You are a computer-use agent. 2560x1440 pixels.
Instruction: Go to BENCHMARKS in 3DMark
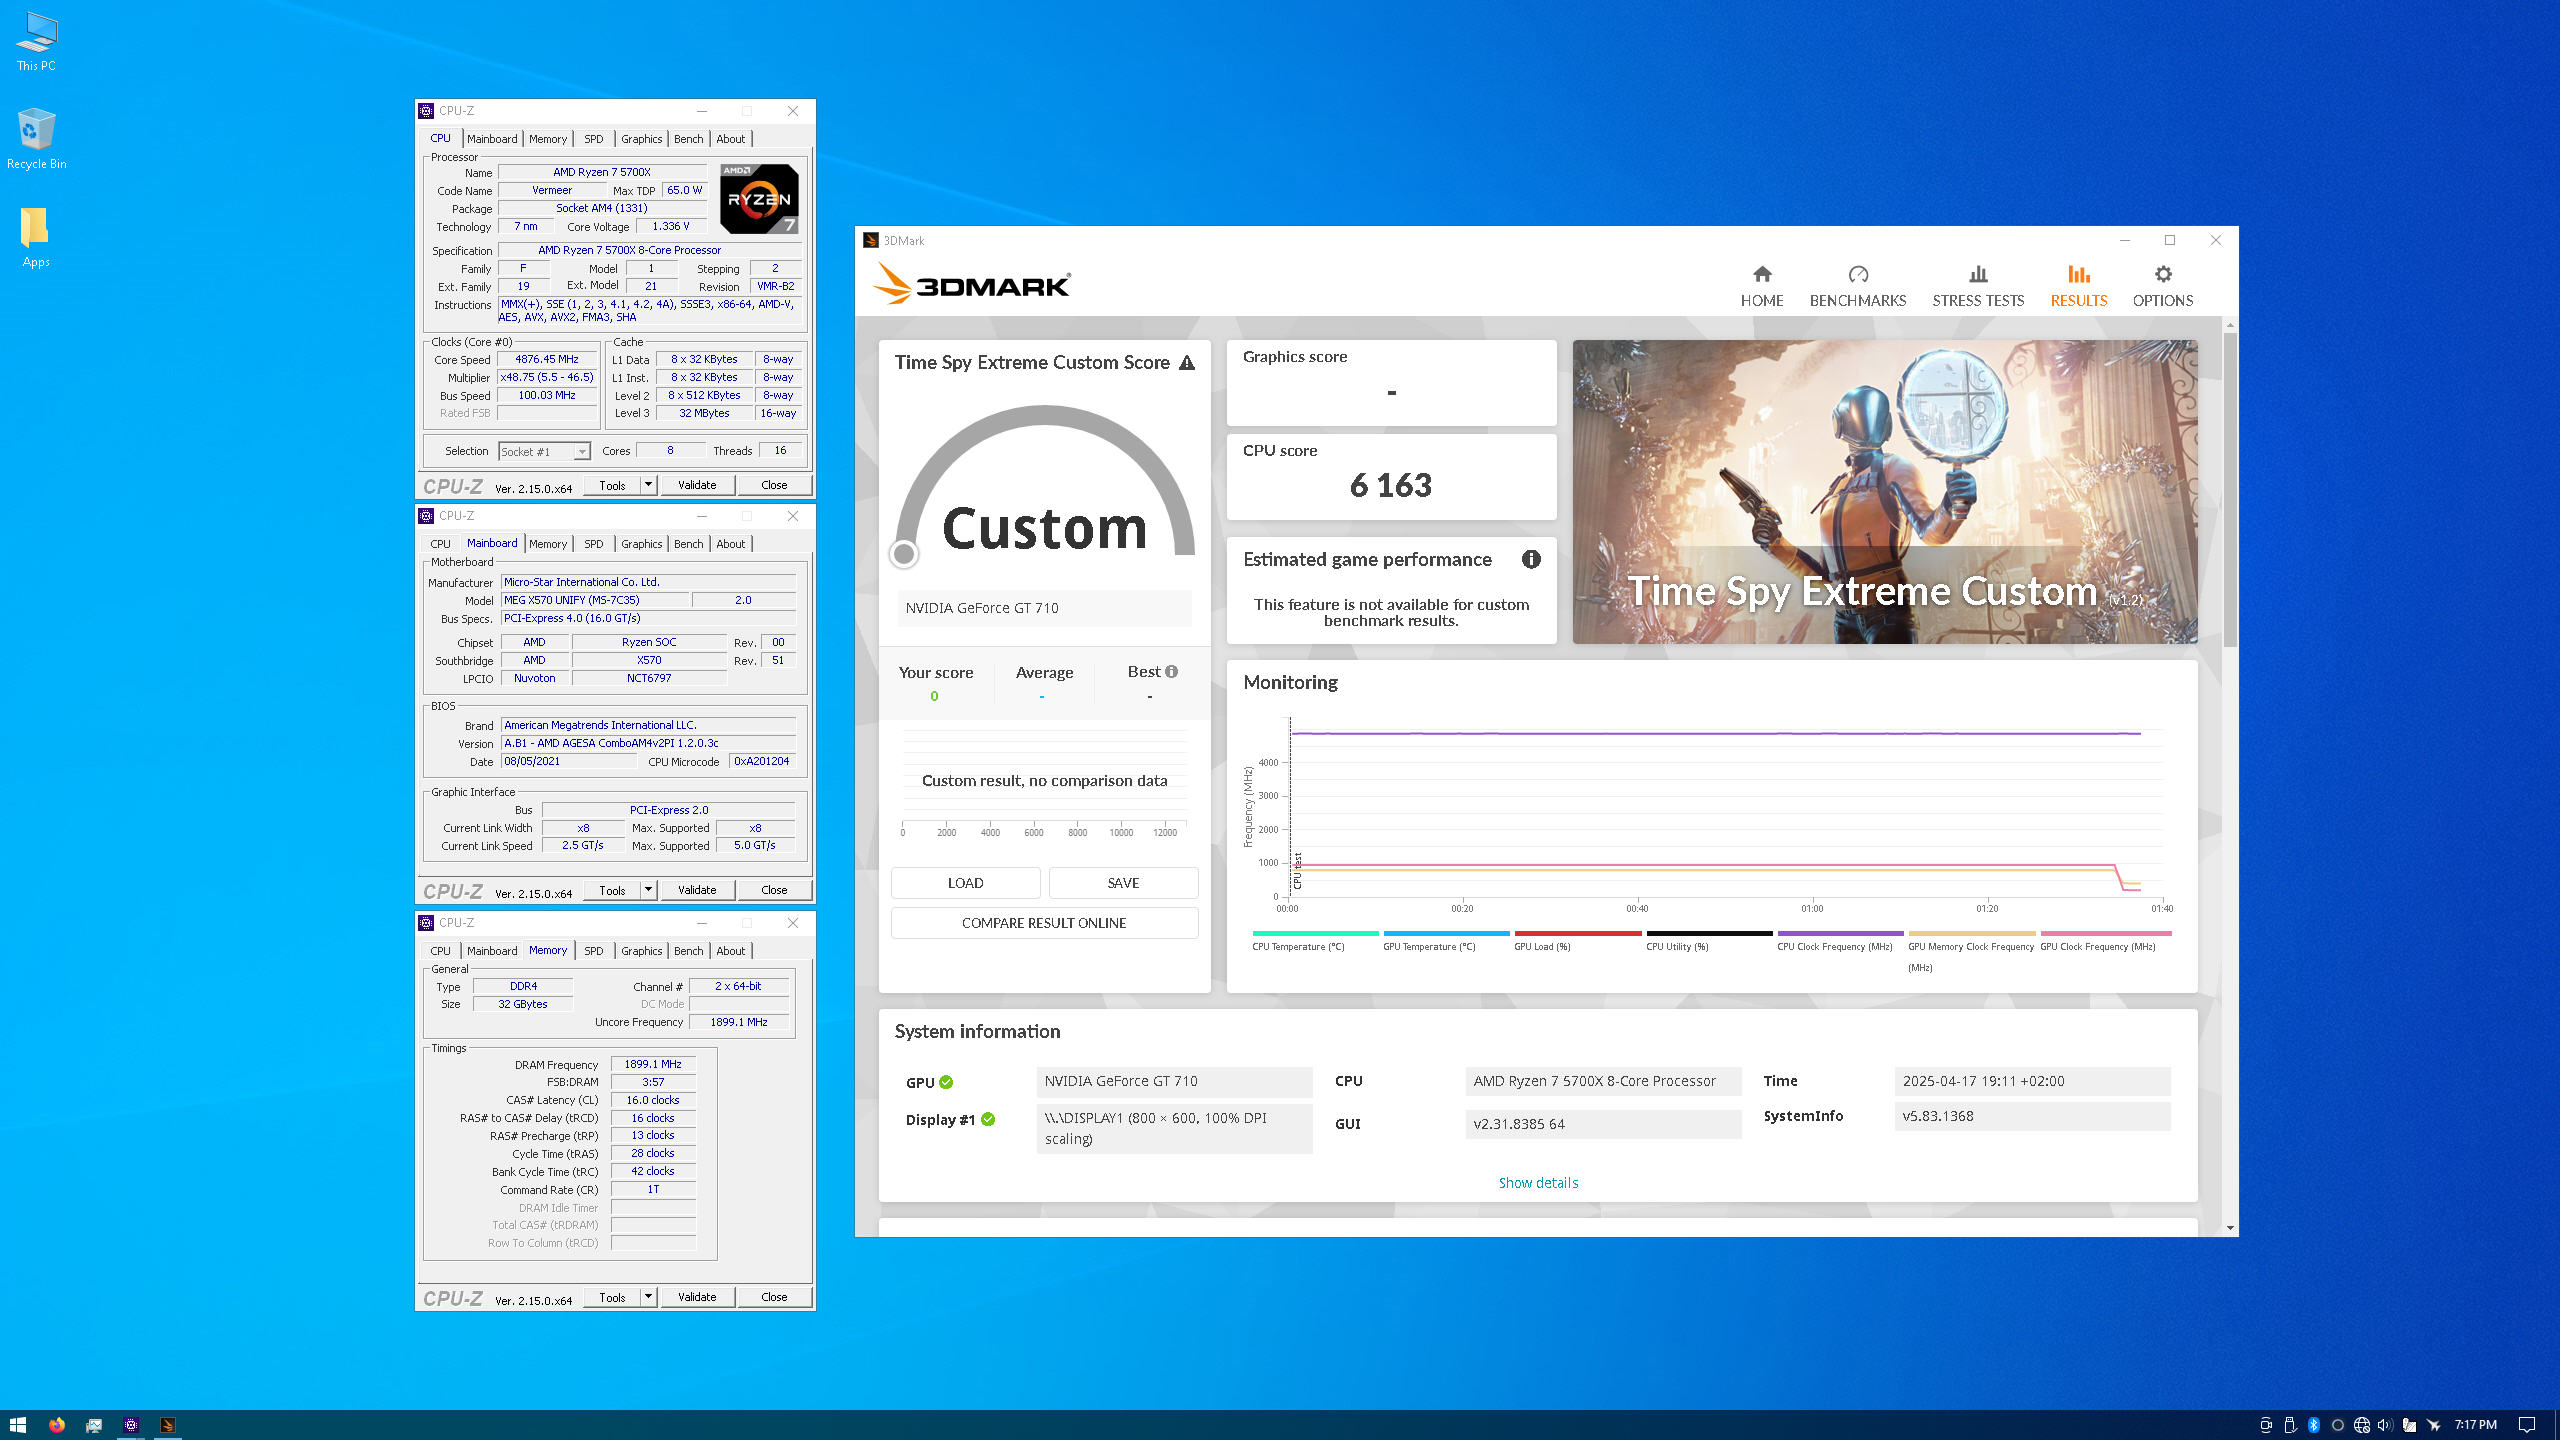point(1858,286)
